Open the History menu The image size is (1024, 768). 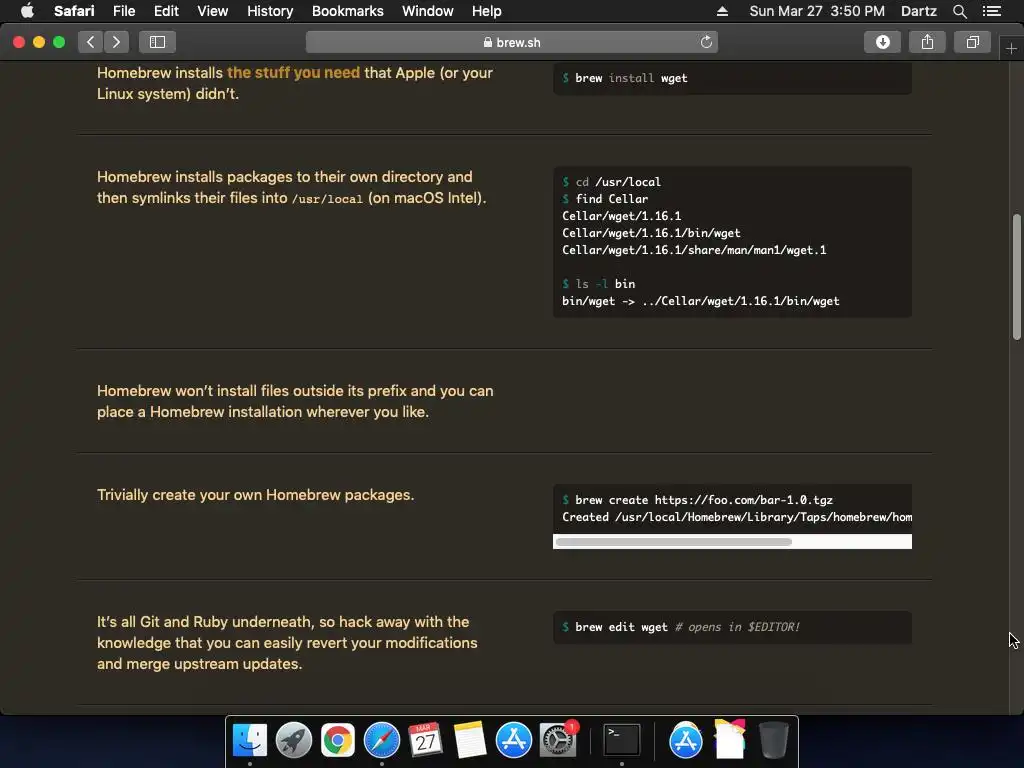pyautogui.click(x=270, y=11)
